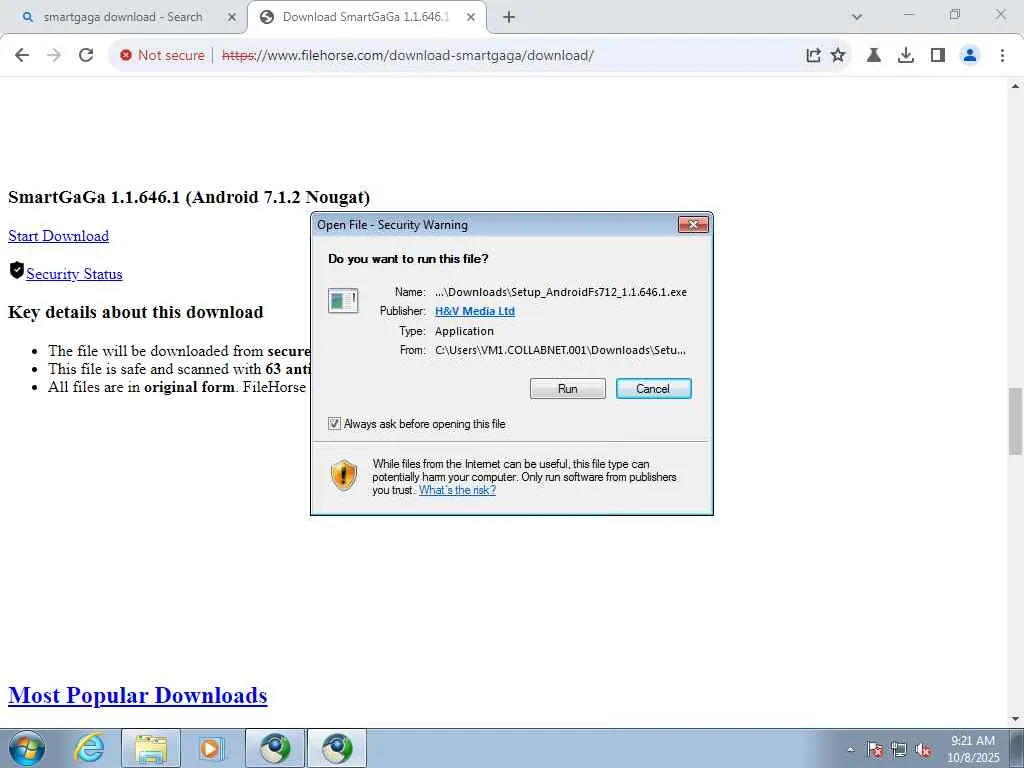Toggle the side panel icon
Viewport: 1024px width, 768px height.
coord(938,56)
